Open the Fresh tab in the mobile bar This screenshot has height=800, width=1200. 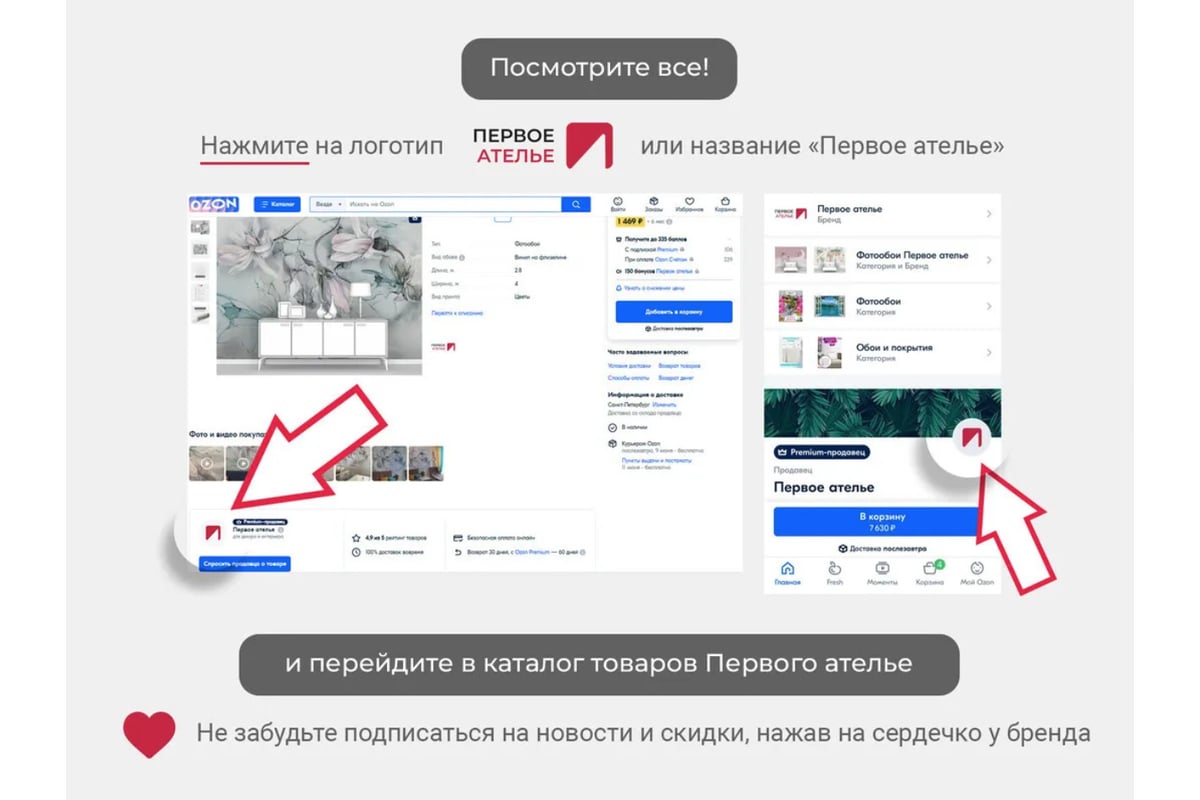(x=835, y=573)
